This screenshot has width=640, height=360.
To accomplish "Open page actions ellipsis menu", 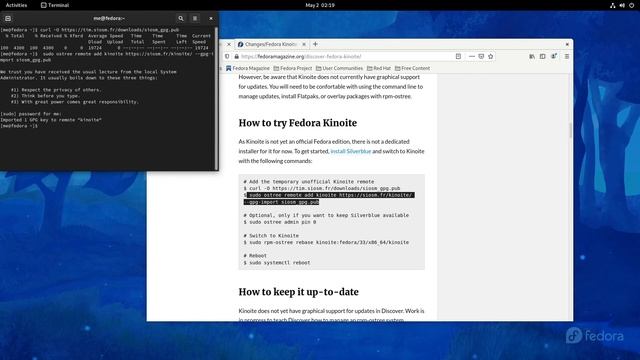I will (472, 56).
